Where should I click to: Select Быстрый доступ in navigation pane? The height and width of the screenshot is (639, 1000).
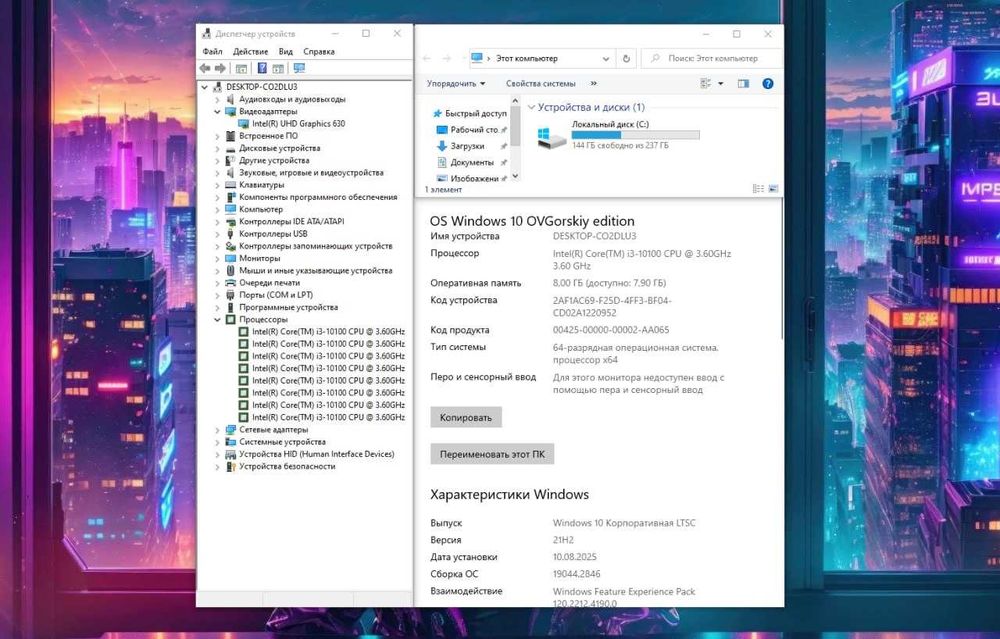[476, 114]
